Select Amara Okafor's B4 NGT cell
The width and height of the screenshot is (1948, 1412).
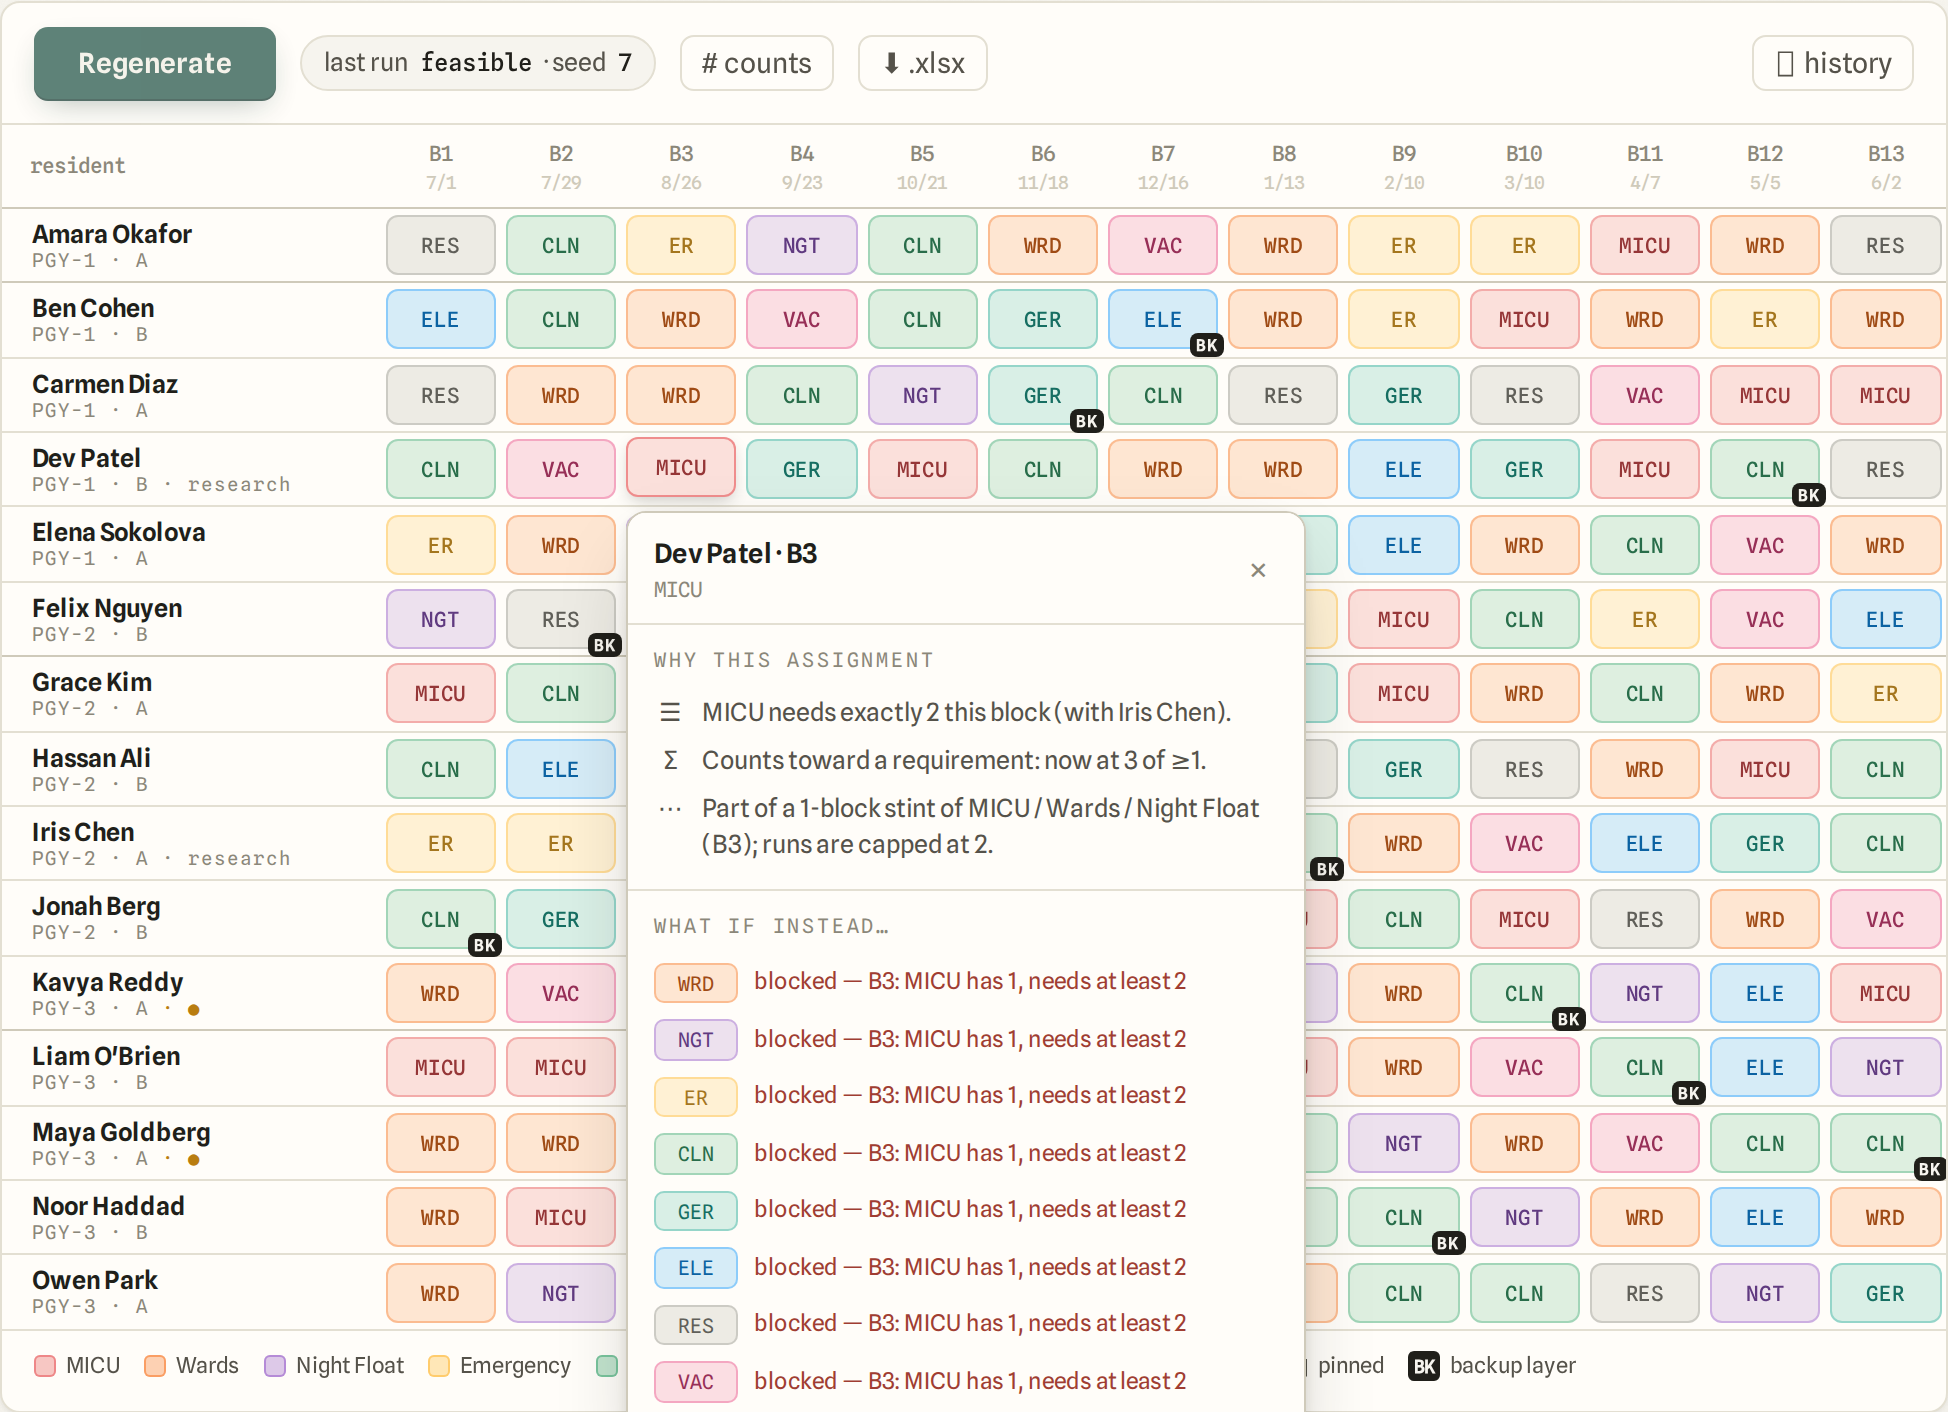pyautogui.click(x=802, y=245)
